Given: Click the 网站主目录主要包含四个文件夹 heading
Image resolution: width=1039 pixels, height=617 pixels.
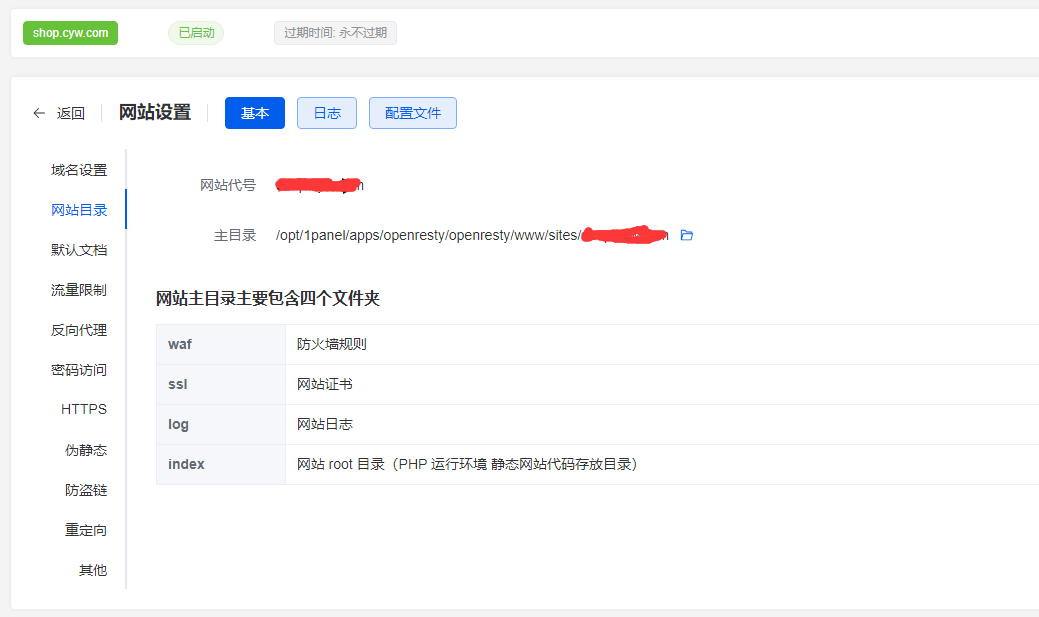Looking at the screenshot, I should 268,298.
